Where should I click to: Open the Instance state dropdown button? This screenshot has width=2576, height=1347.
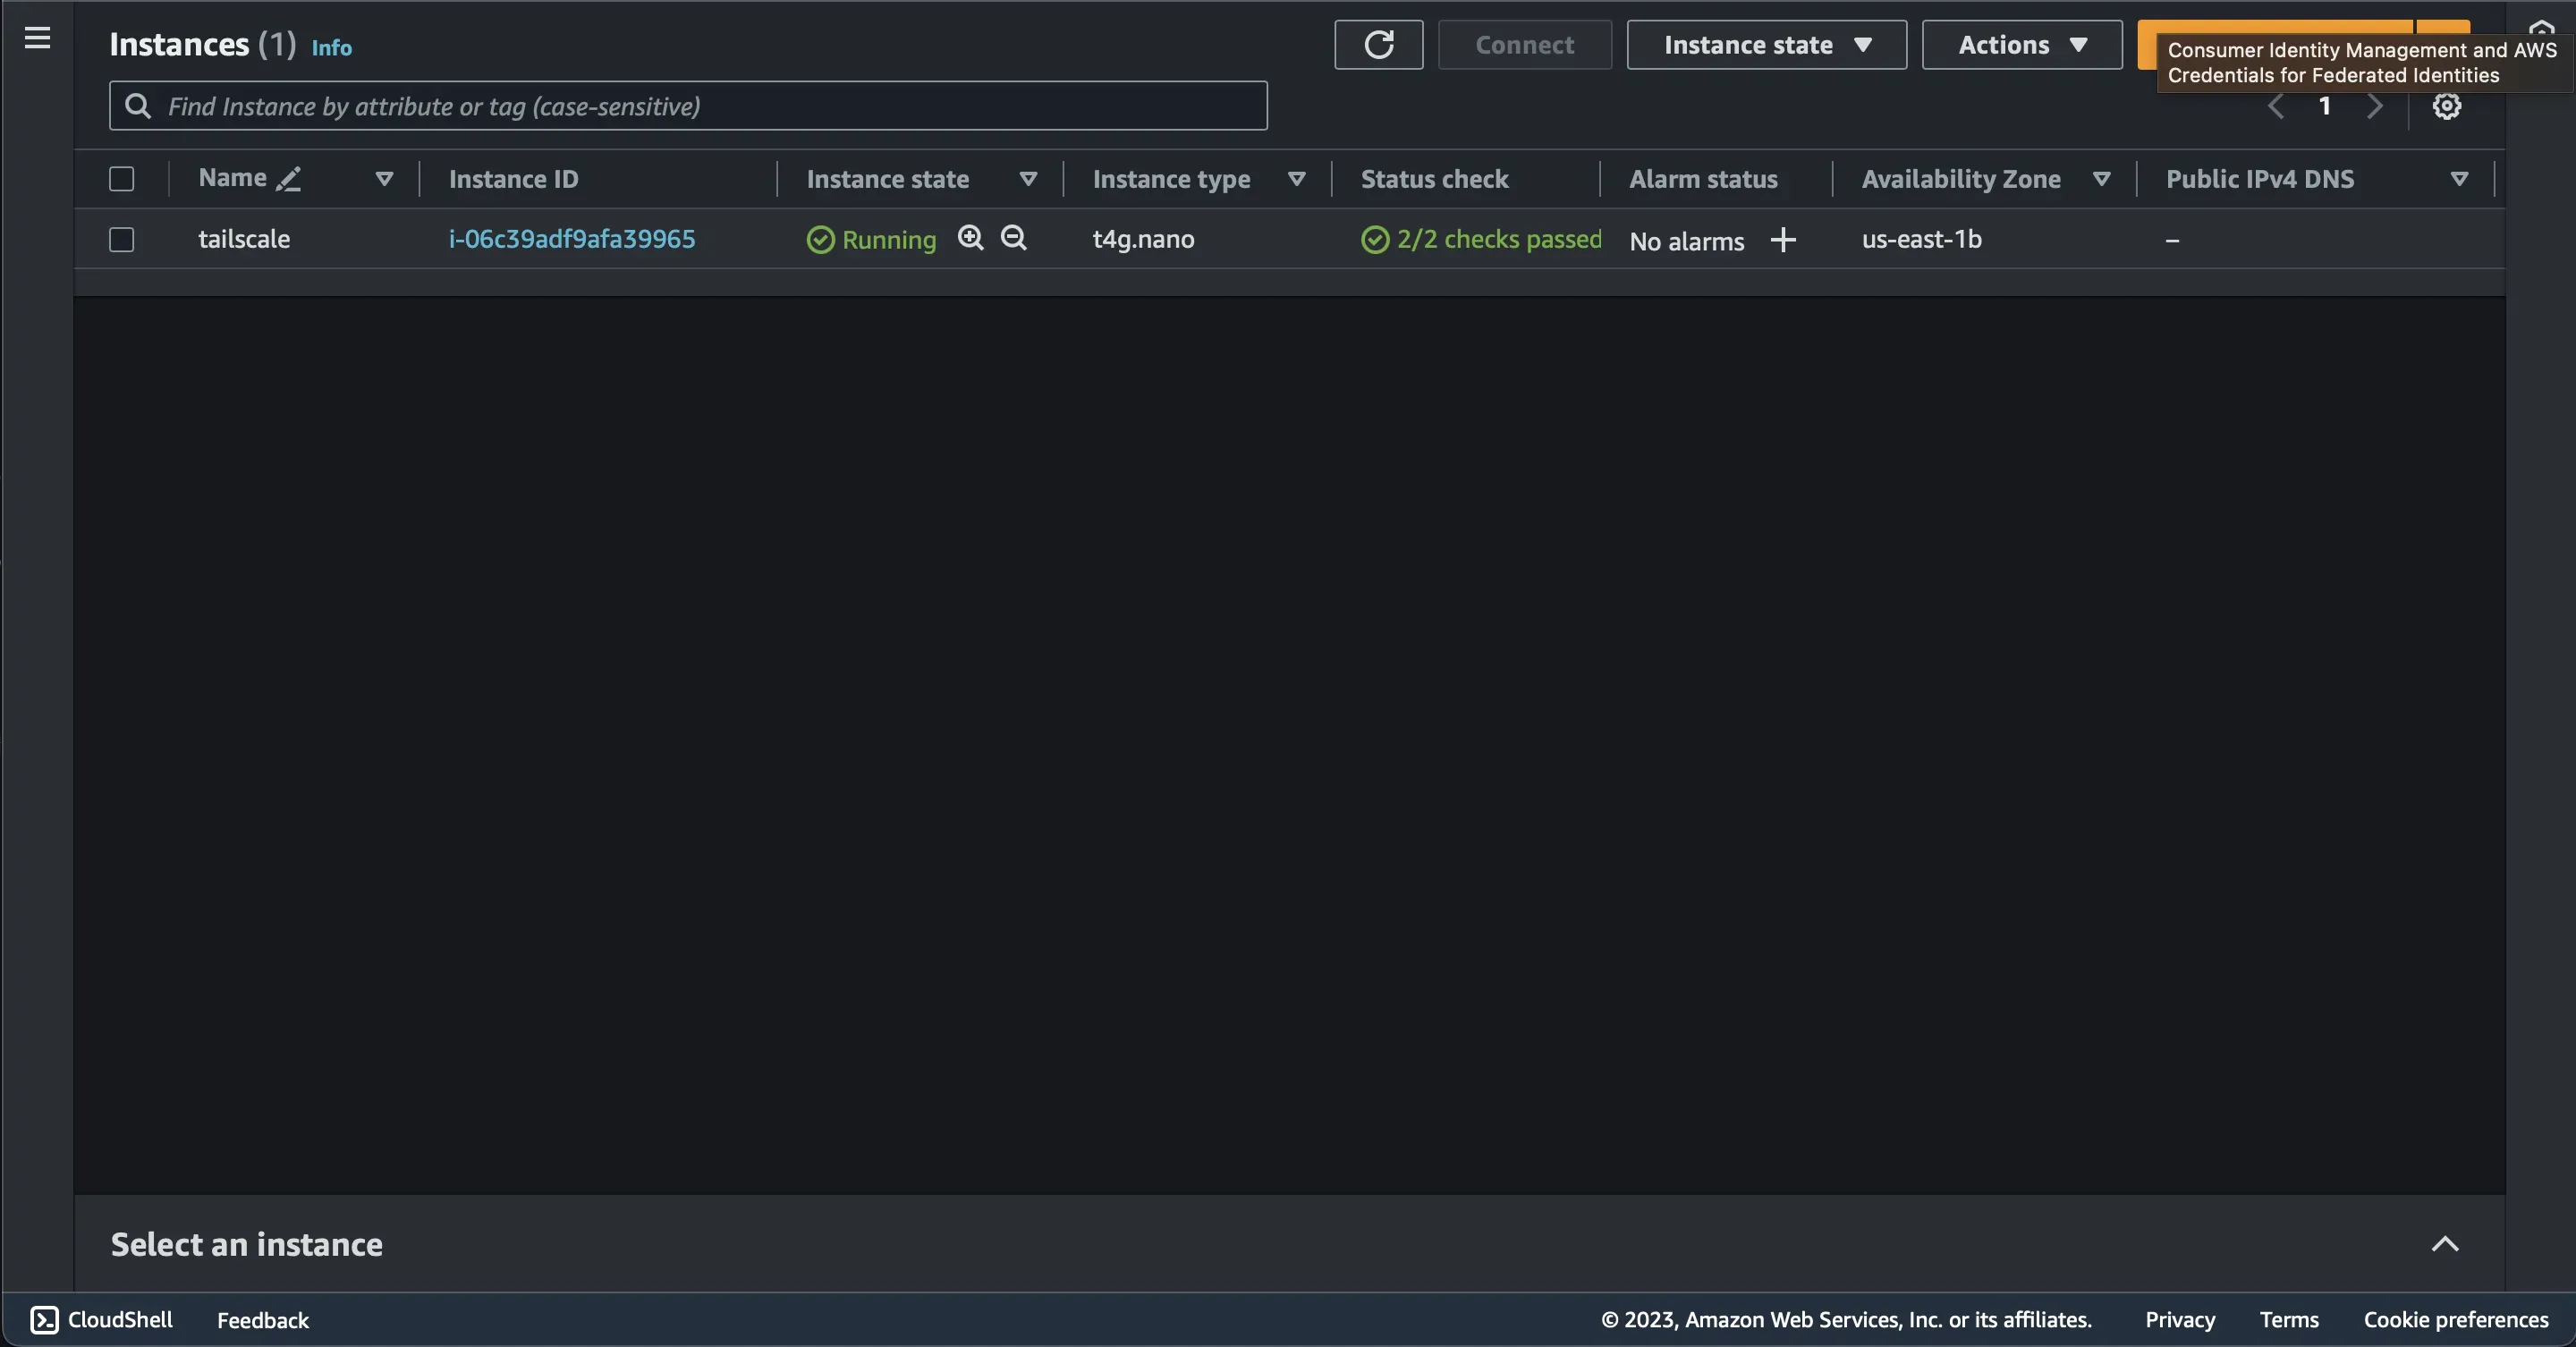coord(1766,45)
